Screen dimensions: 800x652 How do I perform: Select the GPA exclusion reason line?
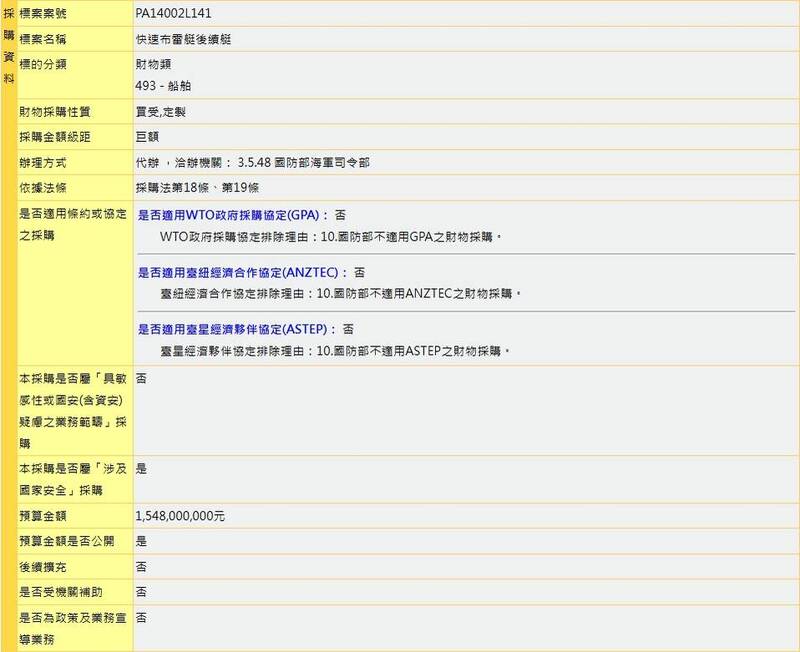pyautogui.click(x=331, y=237)
